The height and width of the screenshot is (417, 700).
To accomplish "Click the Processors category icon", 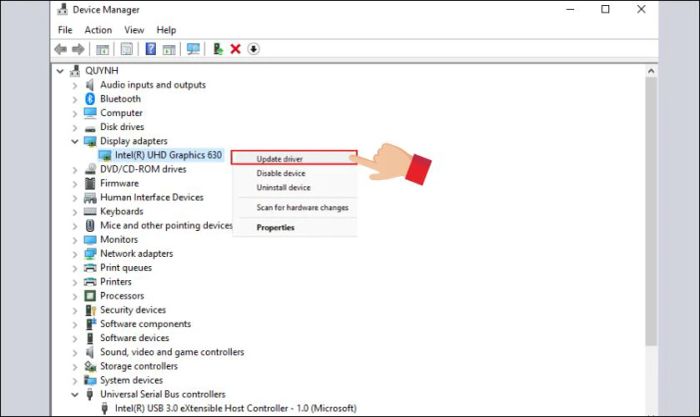I will tap(90, 296).
